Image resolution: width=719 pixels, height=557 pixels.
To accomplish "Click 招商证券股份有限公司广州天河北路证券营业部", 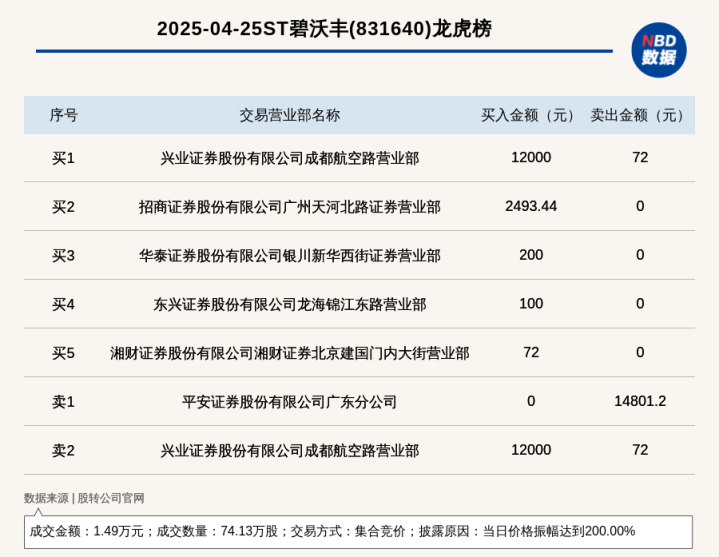I will coord(289,207).
